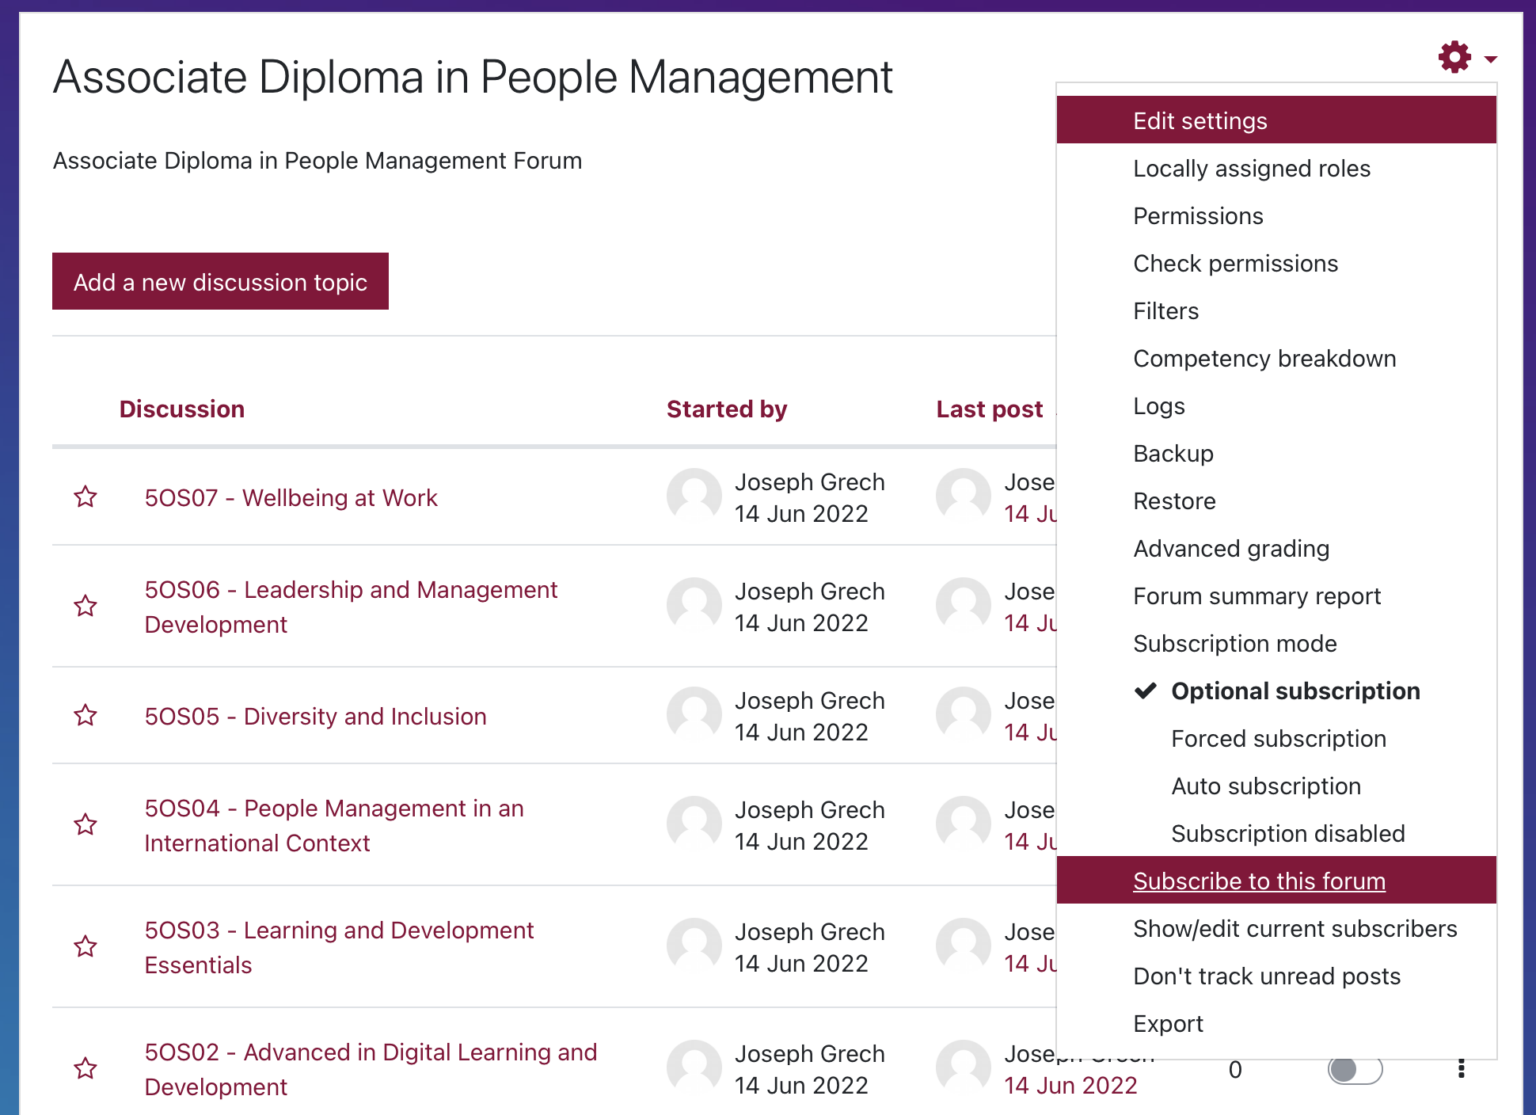The image size is (1536, 1115).
Task: Star the 5OS02 Advanced Digital Learning discussion
Action: pyautogui.click(x=86, y=1069)
